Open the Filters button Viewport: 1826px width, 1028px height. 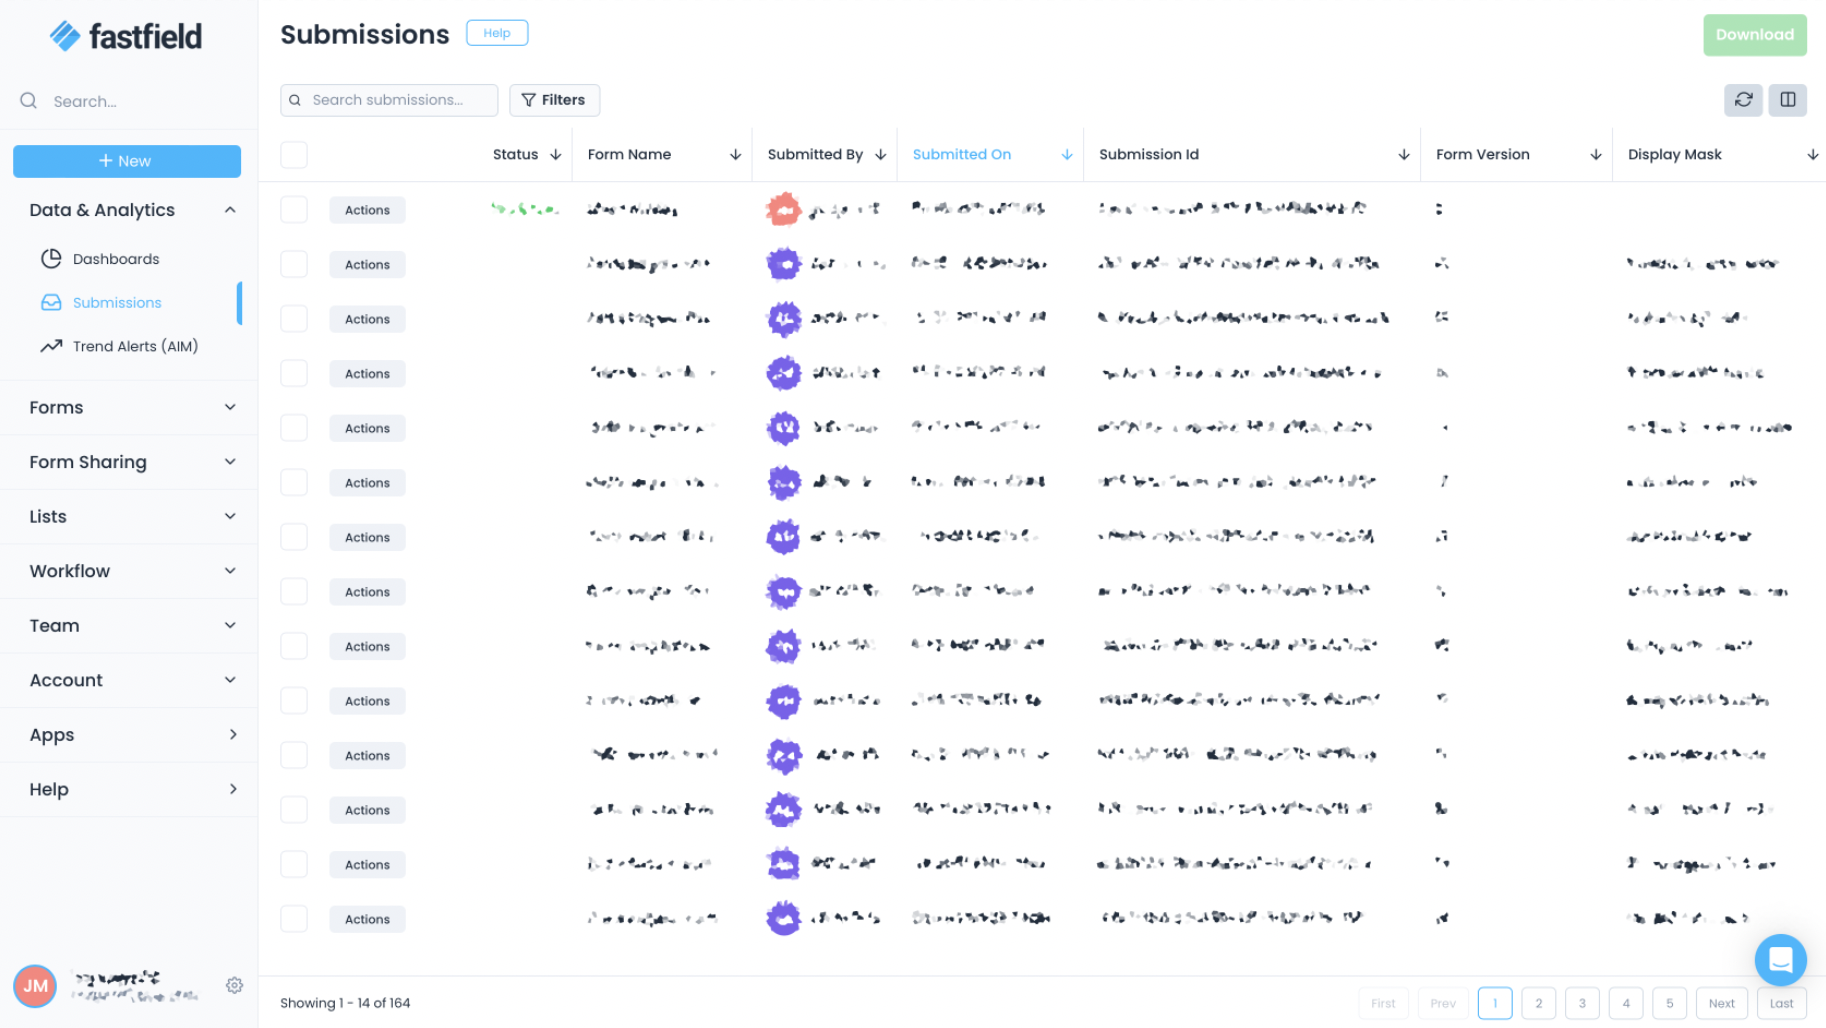click(x=554, y=100)
